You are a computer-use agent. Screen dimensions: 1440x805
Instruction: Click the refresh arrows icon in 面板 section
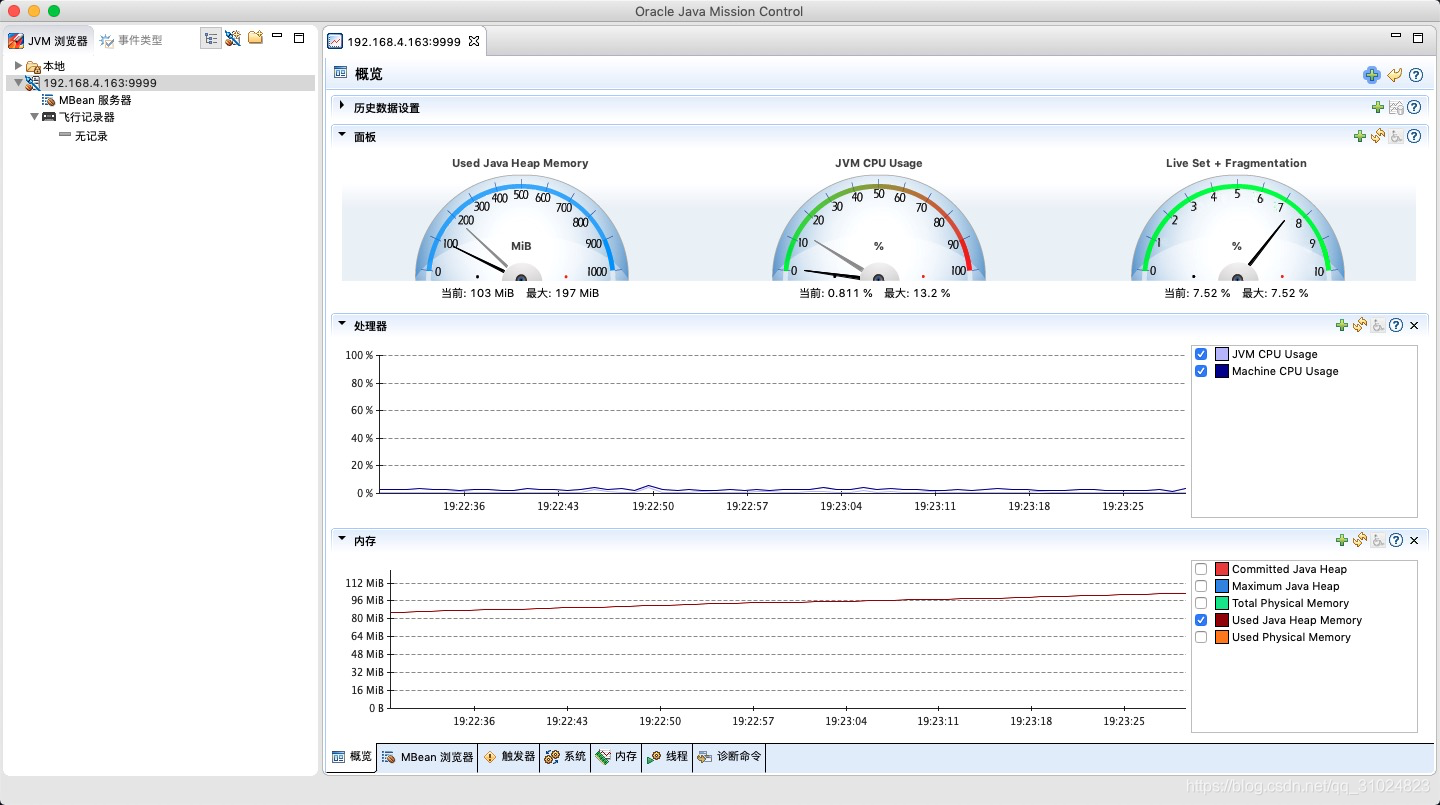(x=1378, y=136)
